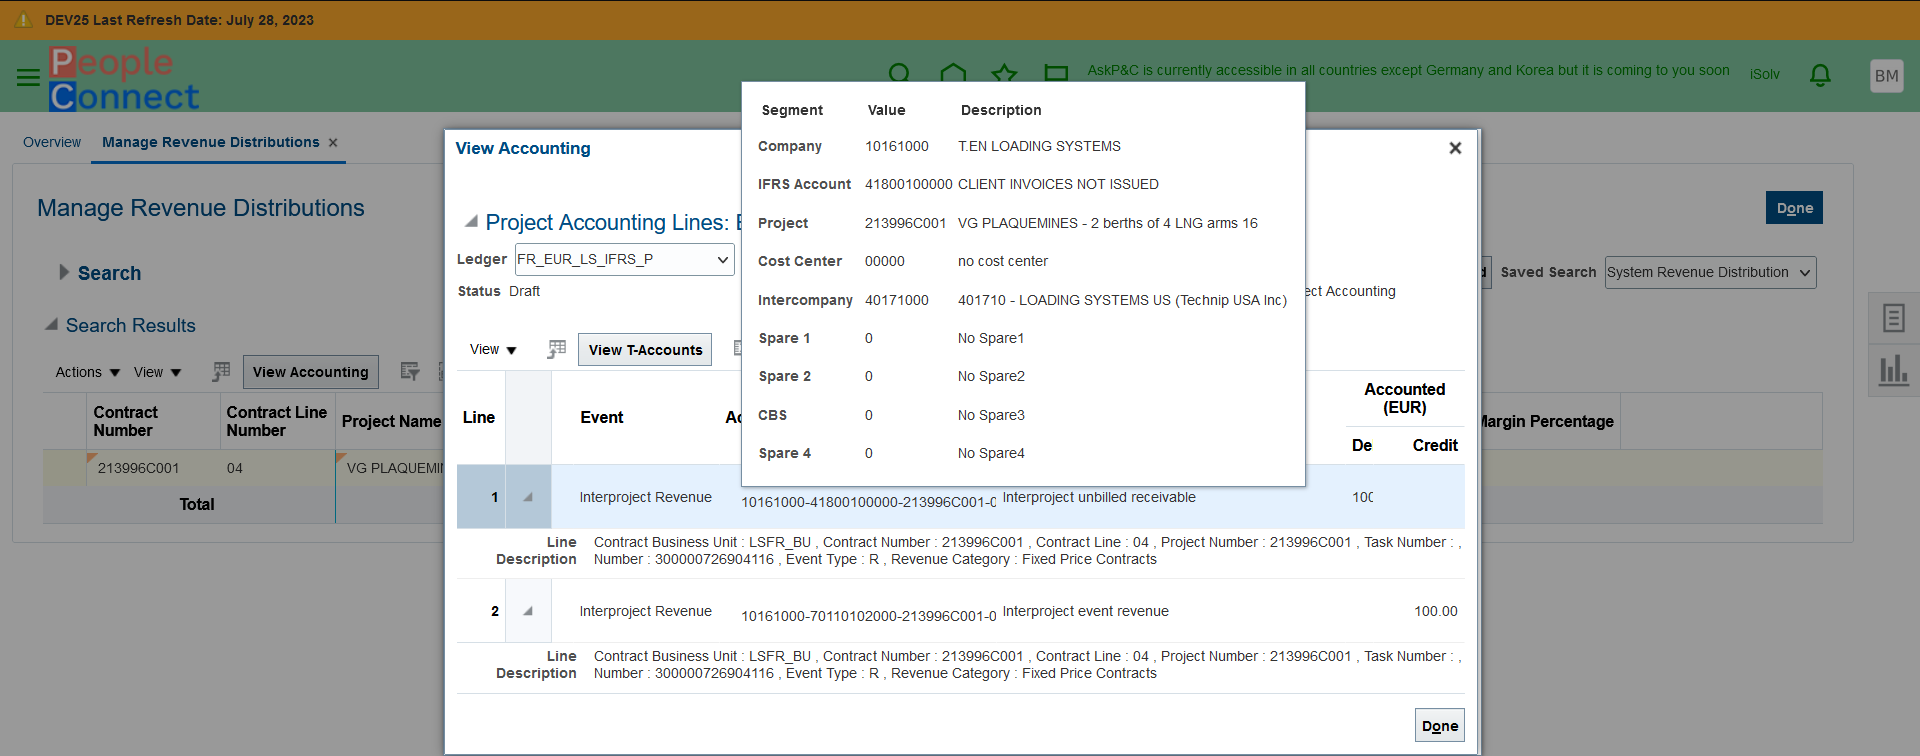Screen dimensions: 1920x756
Task: Open the hamburger navigator menu
Action: click(x=28, y=77)
